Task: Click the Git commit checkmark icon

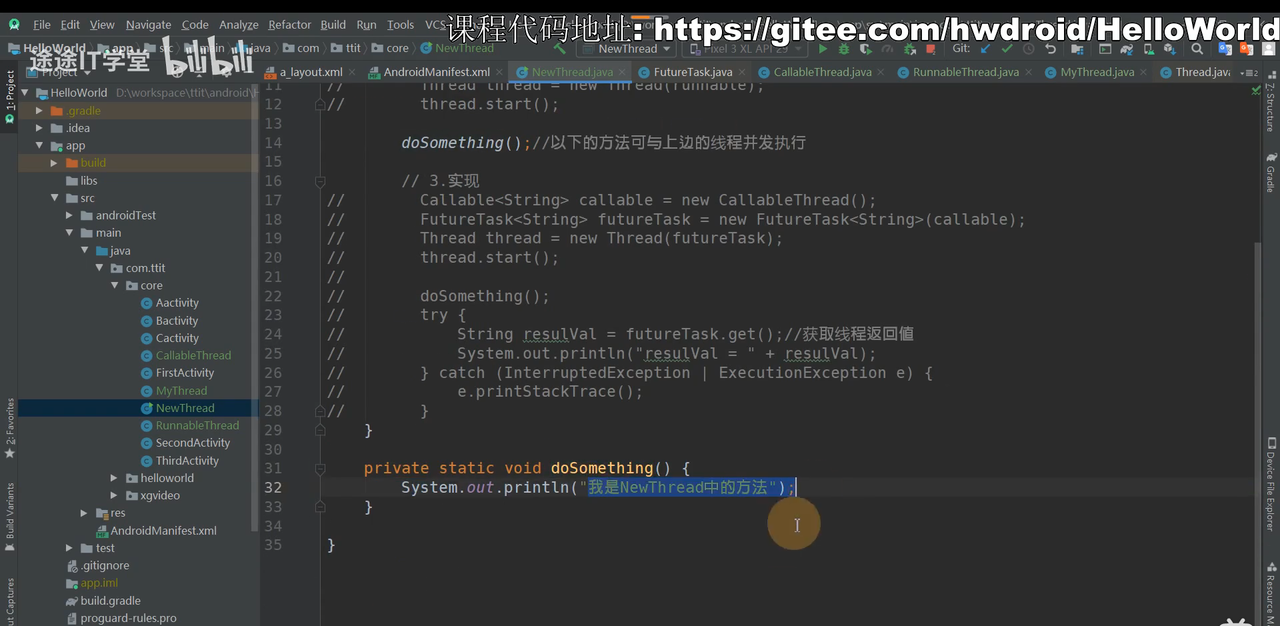Action: click(1007, 48)
